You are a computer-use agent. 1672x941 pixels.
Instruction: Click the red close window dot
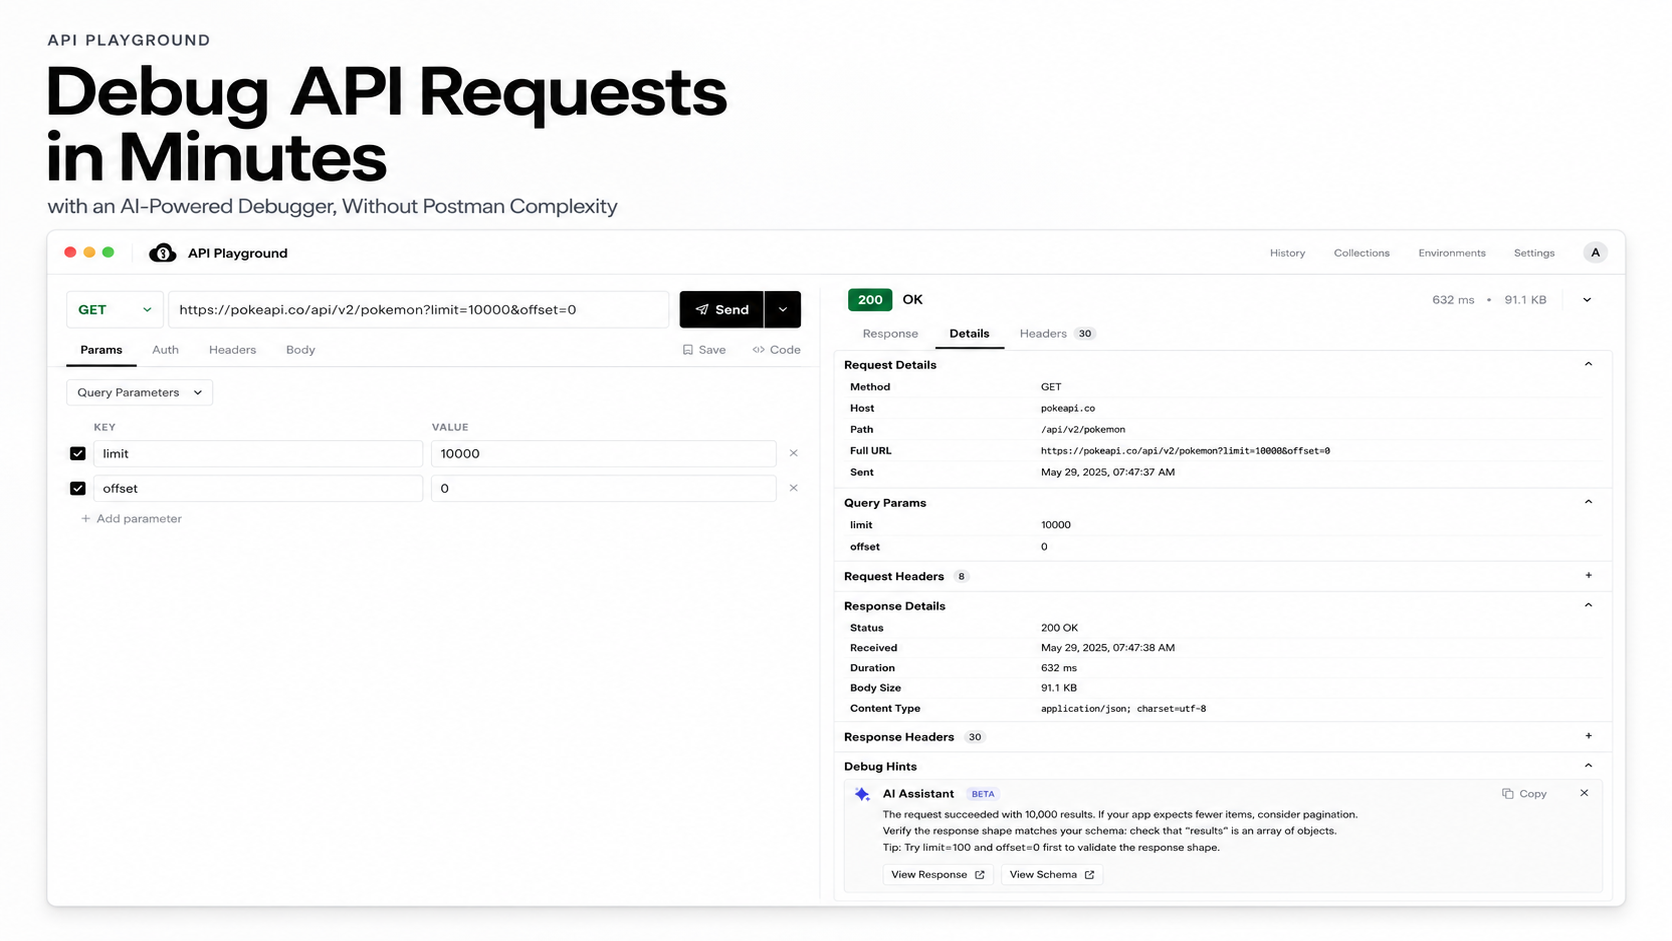tap(70, 253)
